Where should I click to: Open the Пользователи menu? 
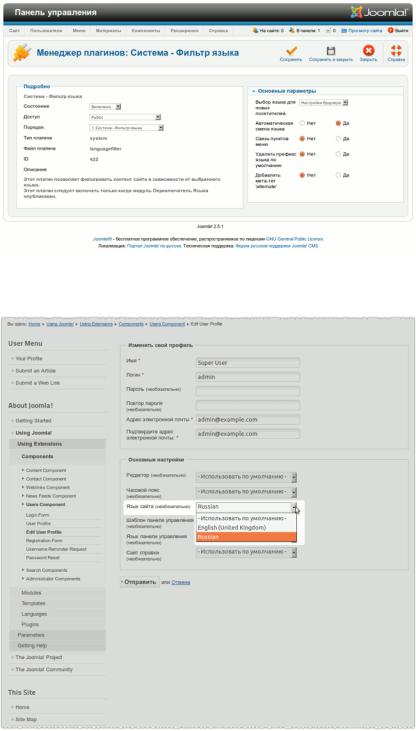click(46, 30)
